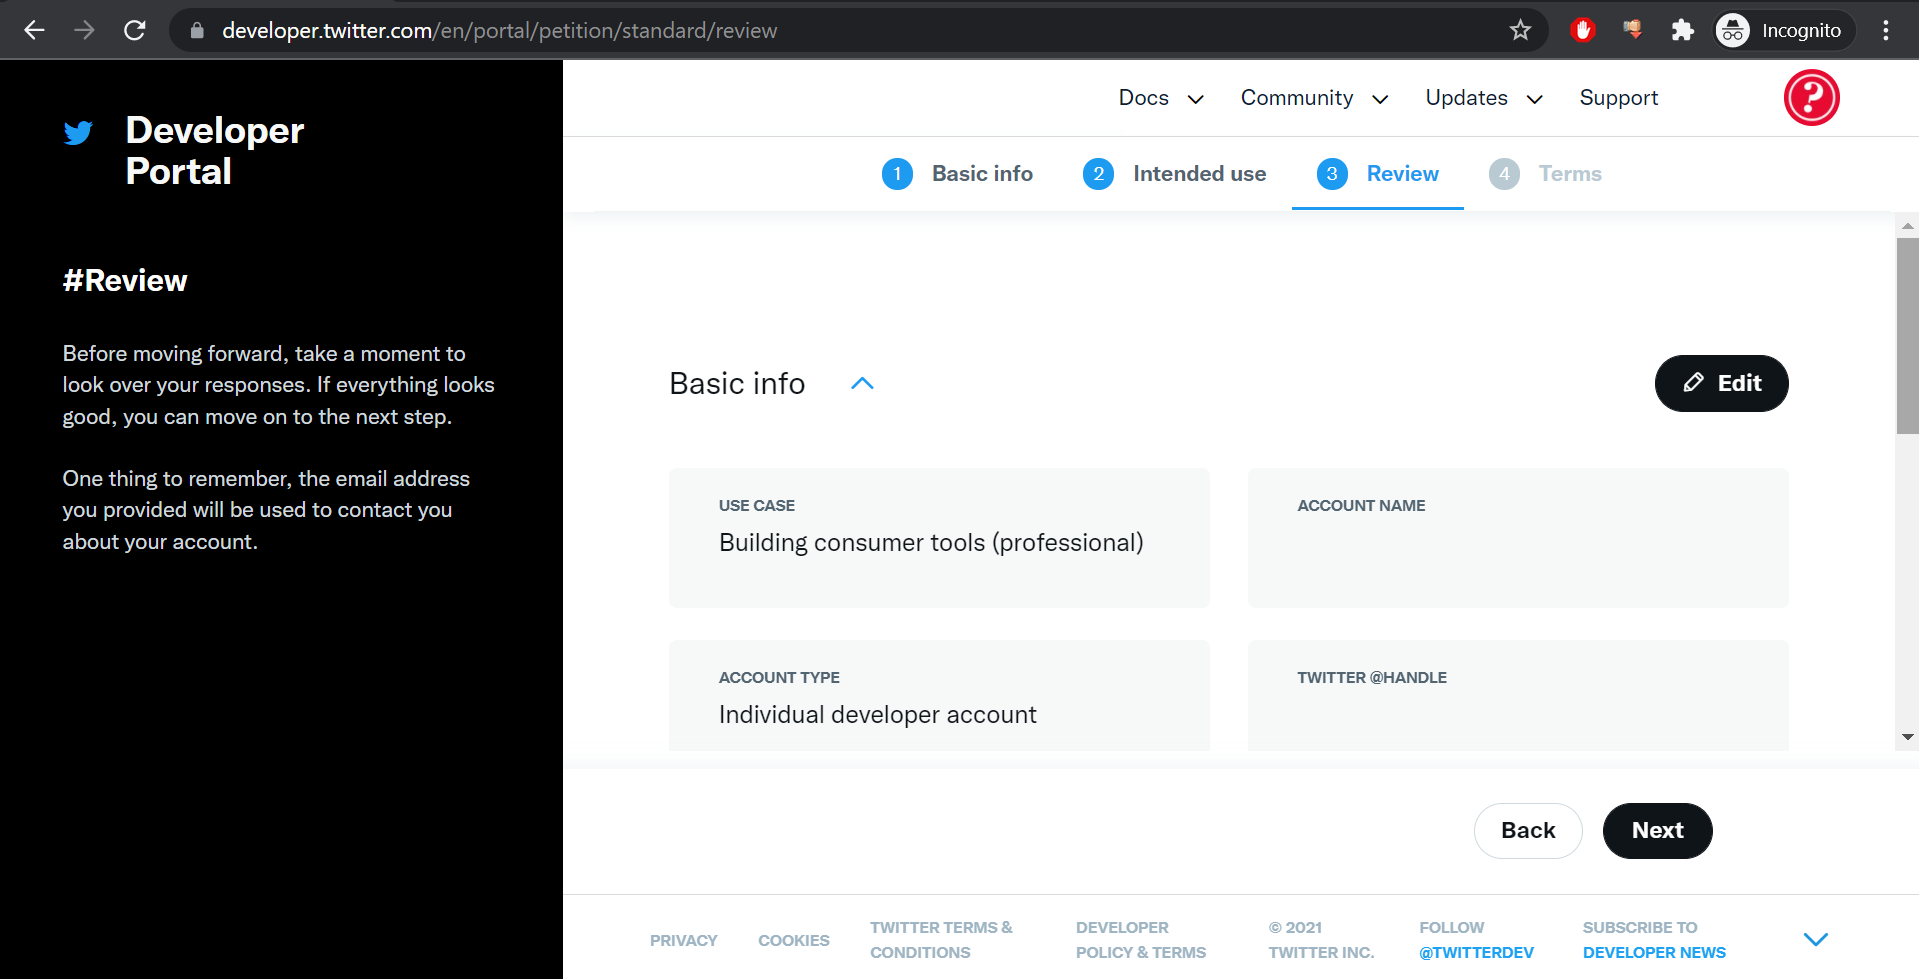Screen dimensions: 1919x979
Task: Click the Back button
Action: (x=1528, y=830)
